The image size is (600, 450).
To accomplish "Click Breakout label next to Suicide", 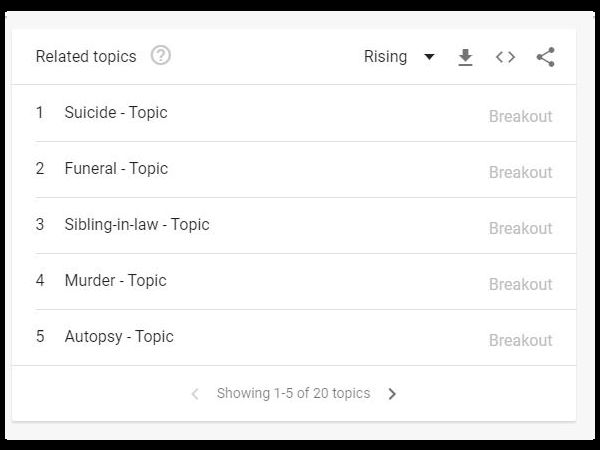I will pyautogui.click(x=520, y=116).
